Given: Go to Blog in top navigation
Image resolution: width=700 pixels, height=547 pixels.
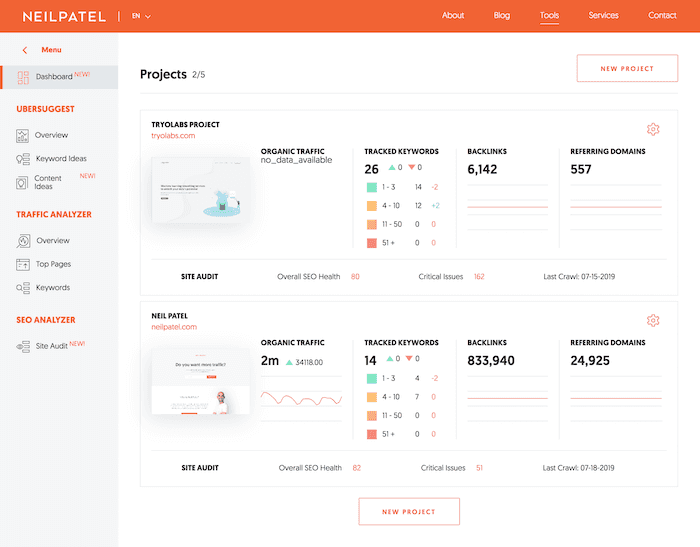Looking at the screenshot, I should click(501, 16).
